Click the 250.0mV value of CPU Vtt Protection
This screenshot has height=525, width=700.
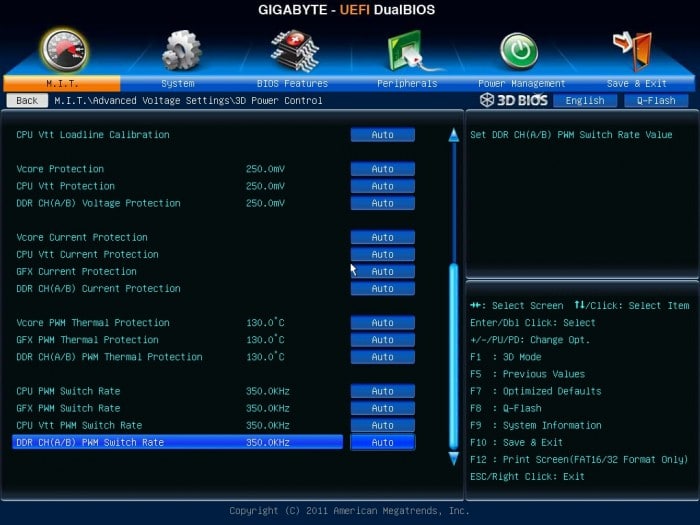[265, 186]
